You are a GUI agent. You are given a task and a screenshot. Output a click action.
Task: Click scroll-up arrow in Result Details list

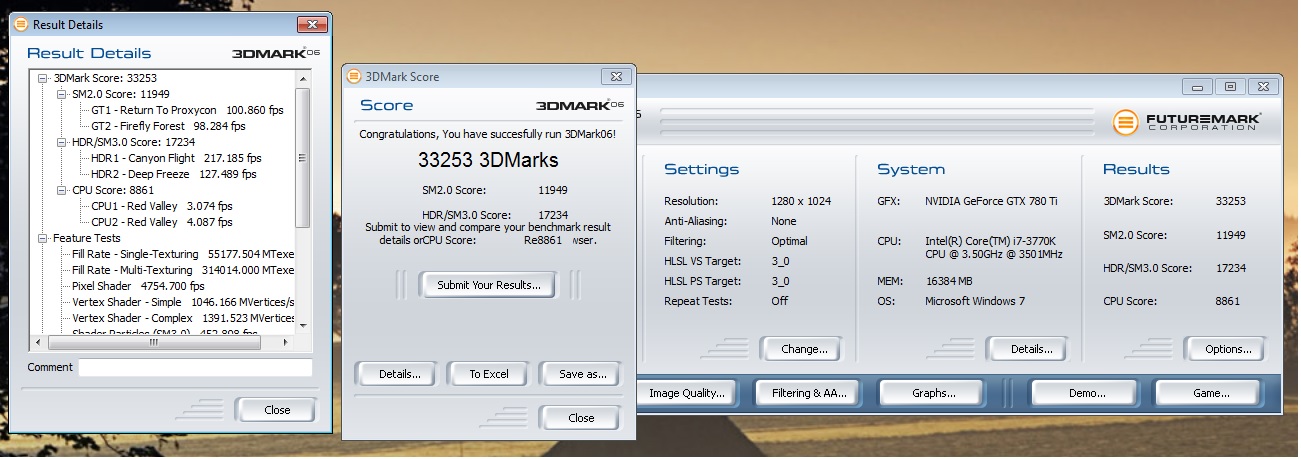[x=304, y=77]
